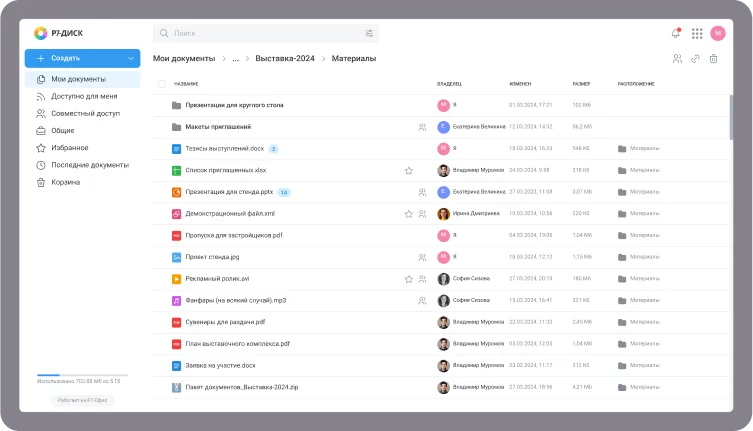Click shared icon on Макеты приглашений row
The image size is (753, 431).
point(422,127)
